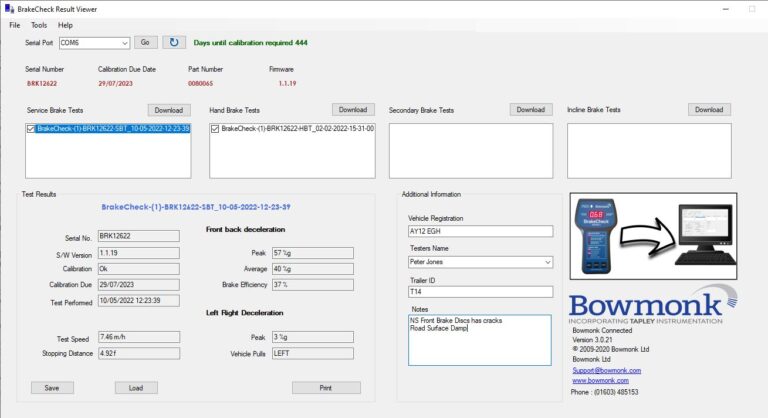Toggle checkbox for BrakeCheck HBT test entry

click(x=216, y=129)
